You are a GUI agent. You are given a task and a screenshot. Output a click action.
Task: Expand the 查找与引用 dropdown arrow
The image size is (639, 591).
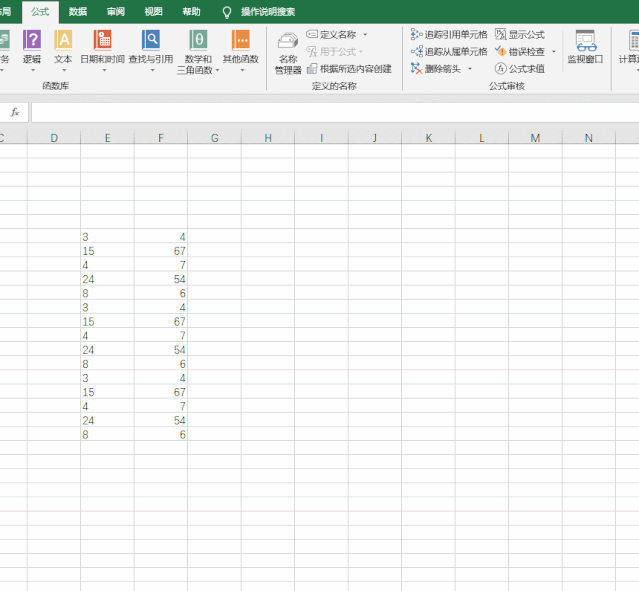point(152,71)
